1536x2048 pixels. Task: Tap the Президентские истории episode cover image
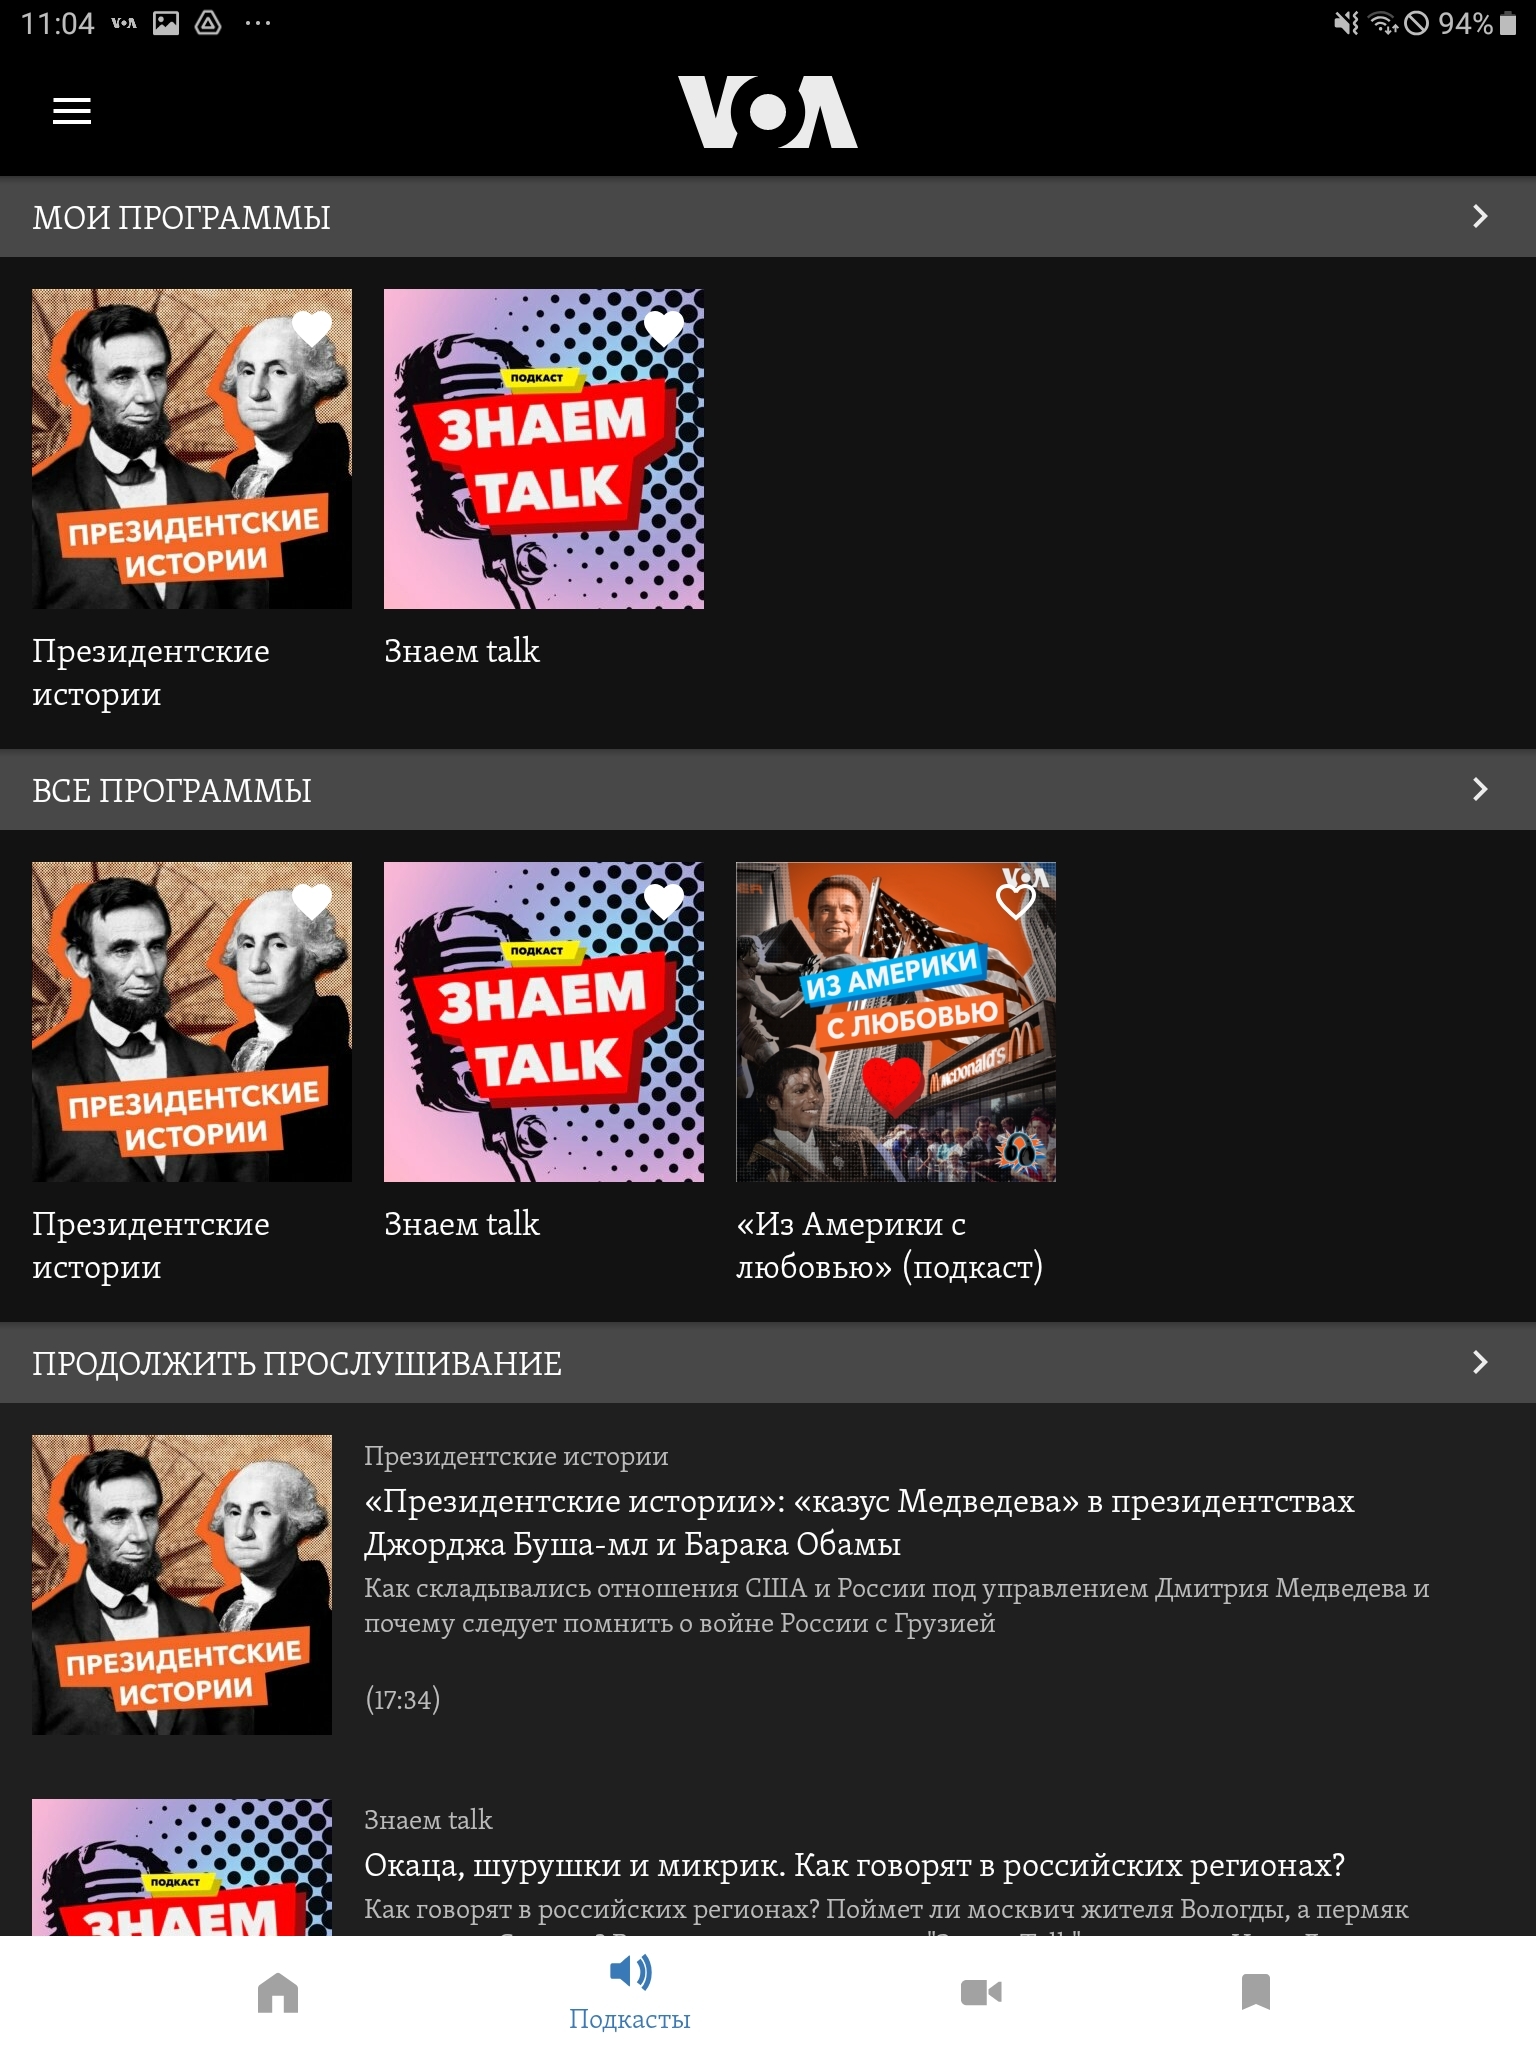tap(182, 1585)
